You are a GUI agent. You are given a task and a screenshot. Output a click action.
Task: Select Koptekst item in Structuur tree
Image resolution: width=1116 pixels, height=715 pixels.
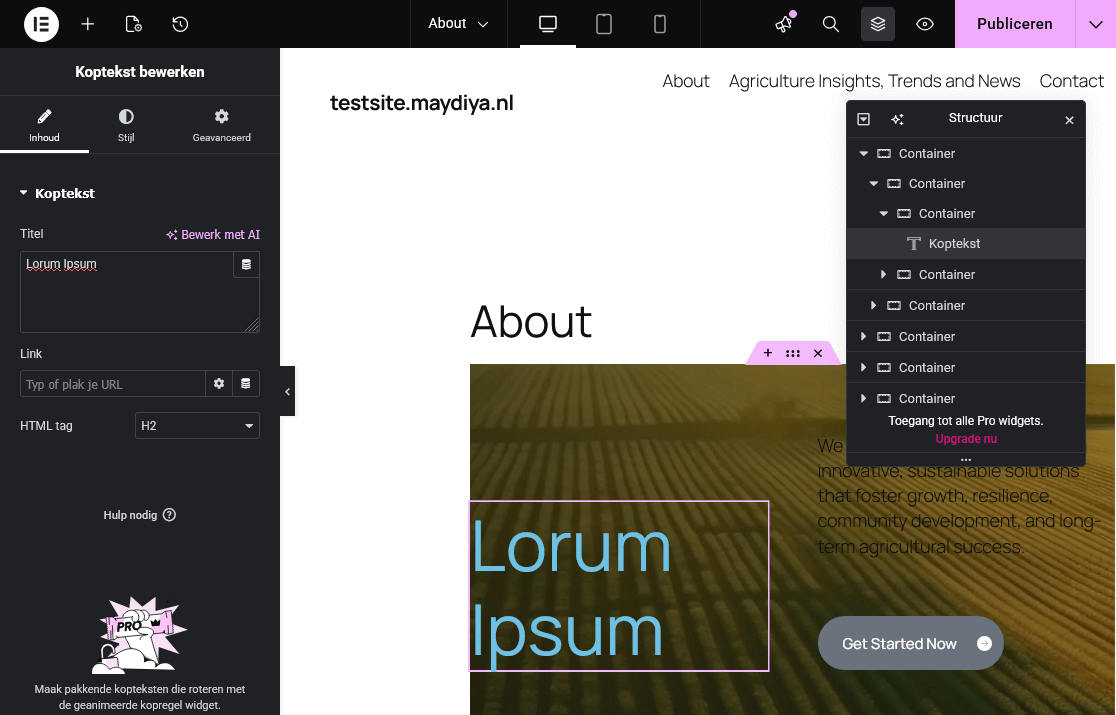(x=953, y=244)
